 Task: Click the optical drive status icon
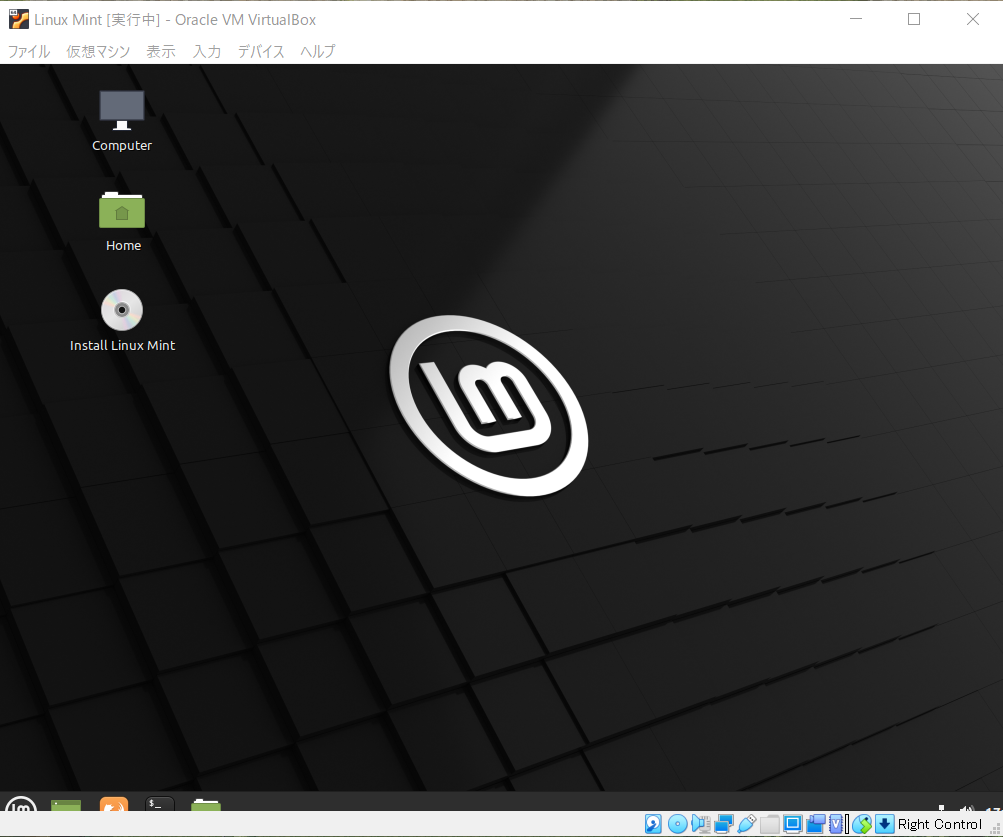click(x=677, y=824)
